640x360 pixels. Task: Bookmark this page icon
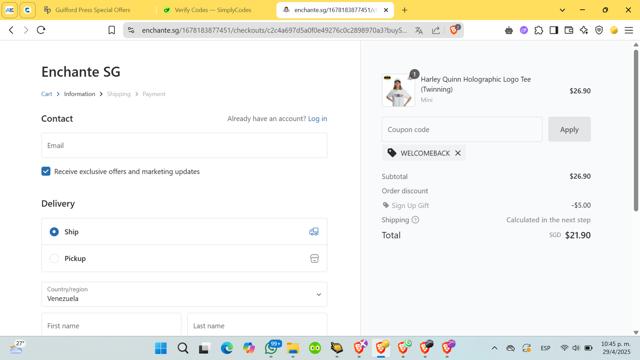111,30
